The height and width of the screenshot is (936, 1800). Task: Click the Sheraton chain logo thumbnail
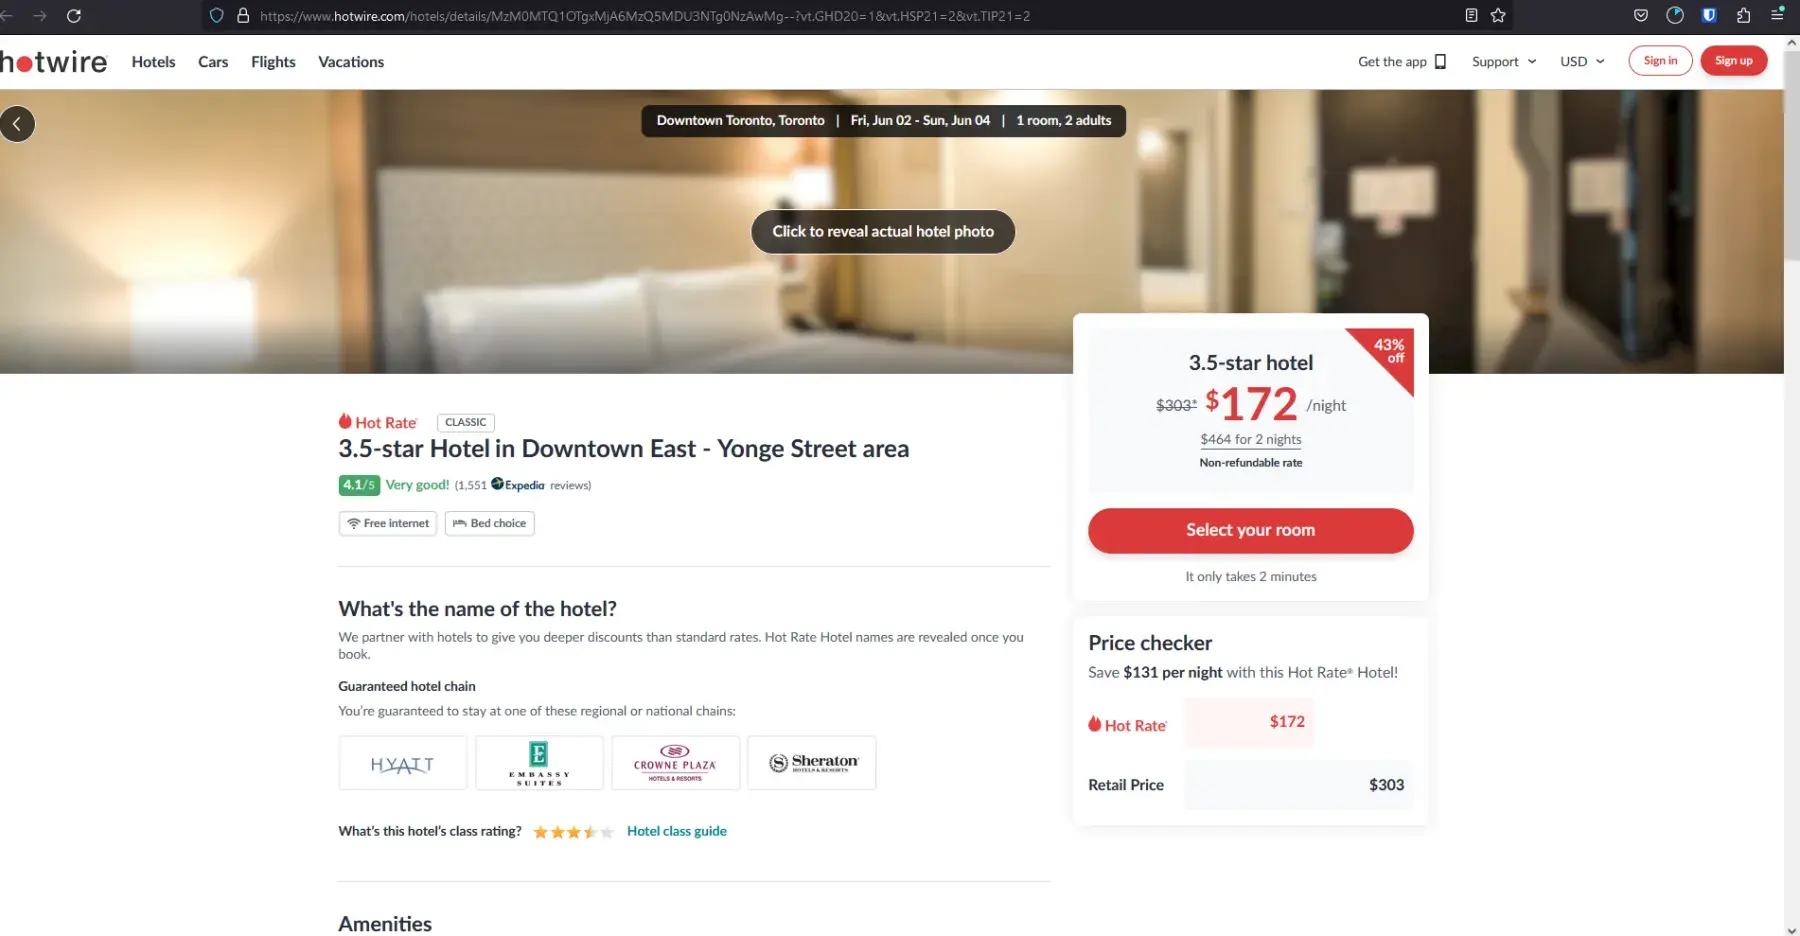click(811, 763)
